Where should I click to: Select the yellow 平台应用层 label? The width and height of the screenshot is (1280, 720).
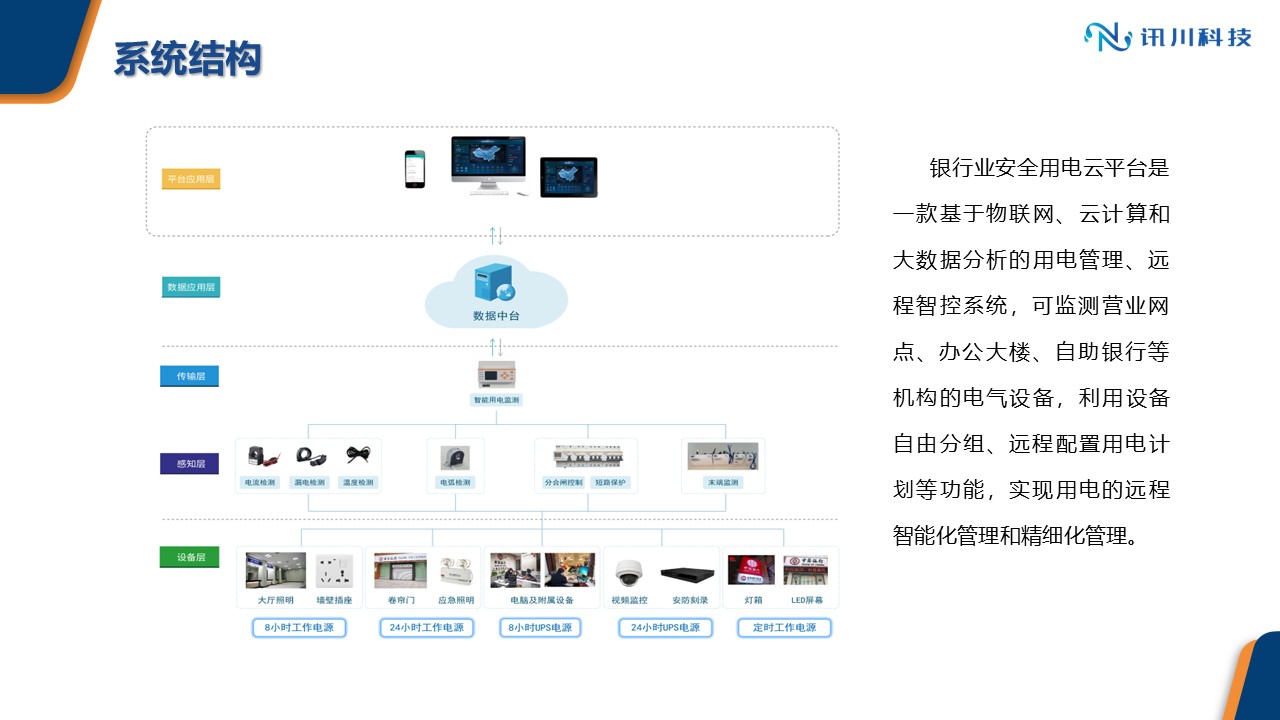click(x=190, y=179)
